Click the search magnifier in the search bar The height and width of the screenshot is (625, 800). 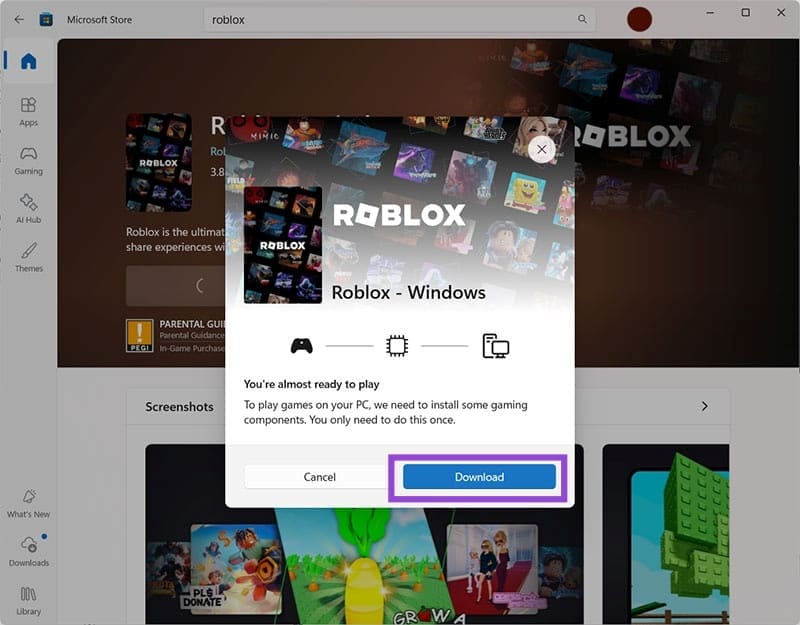pyautogui.click(x=581, y=19)
